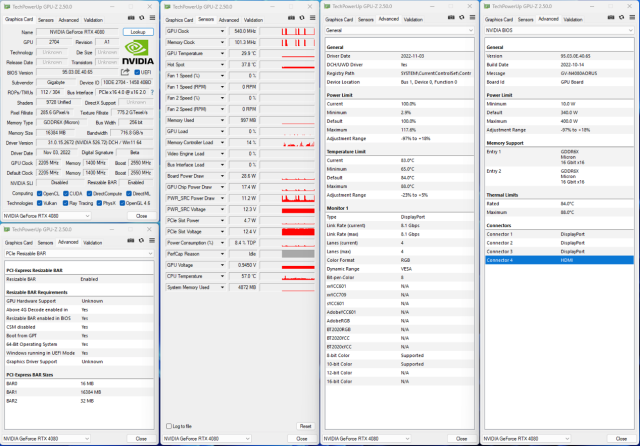Click BIOS save/share icon next to BIOS Version
This screenshot has height=446, width=640.
(x=125, y=72)
